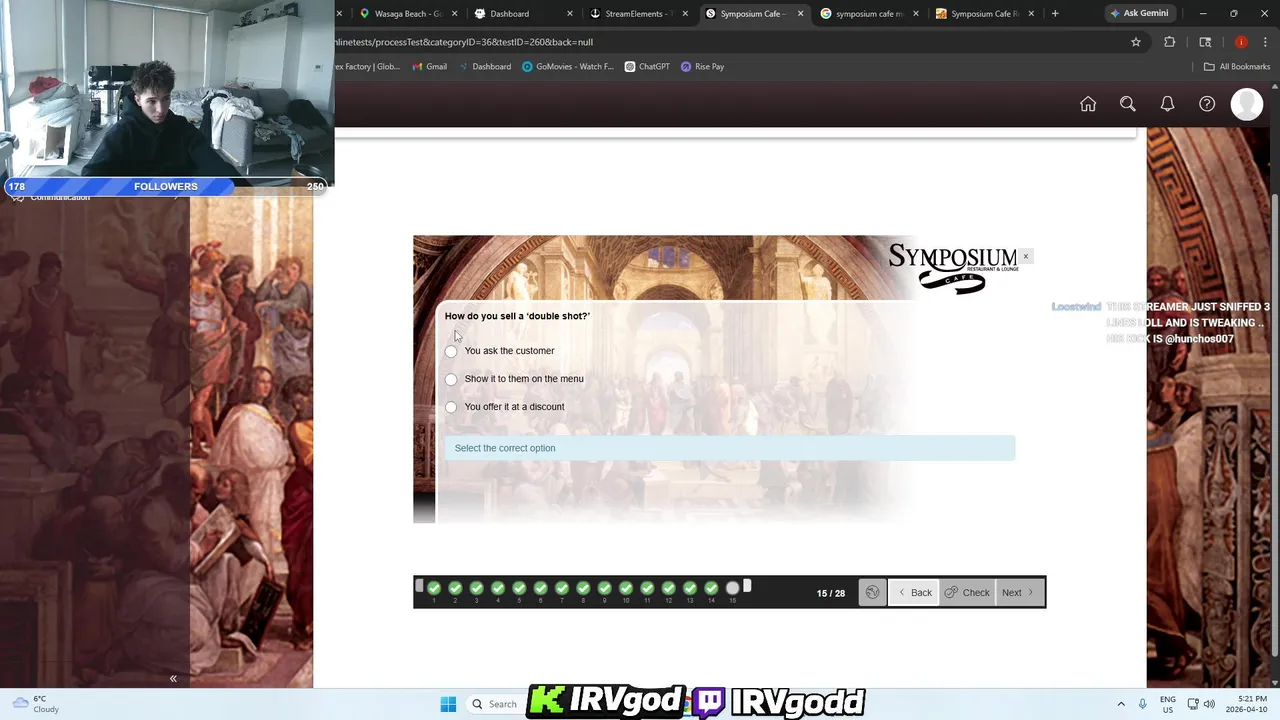
Task: Show hidden system tray icons
Action: click(1121, 704)
